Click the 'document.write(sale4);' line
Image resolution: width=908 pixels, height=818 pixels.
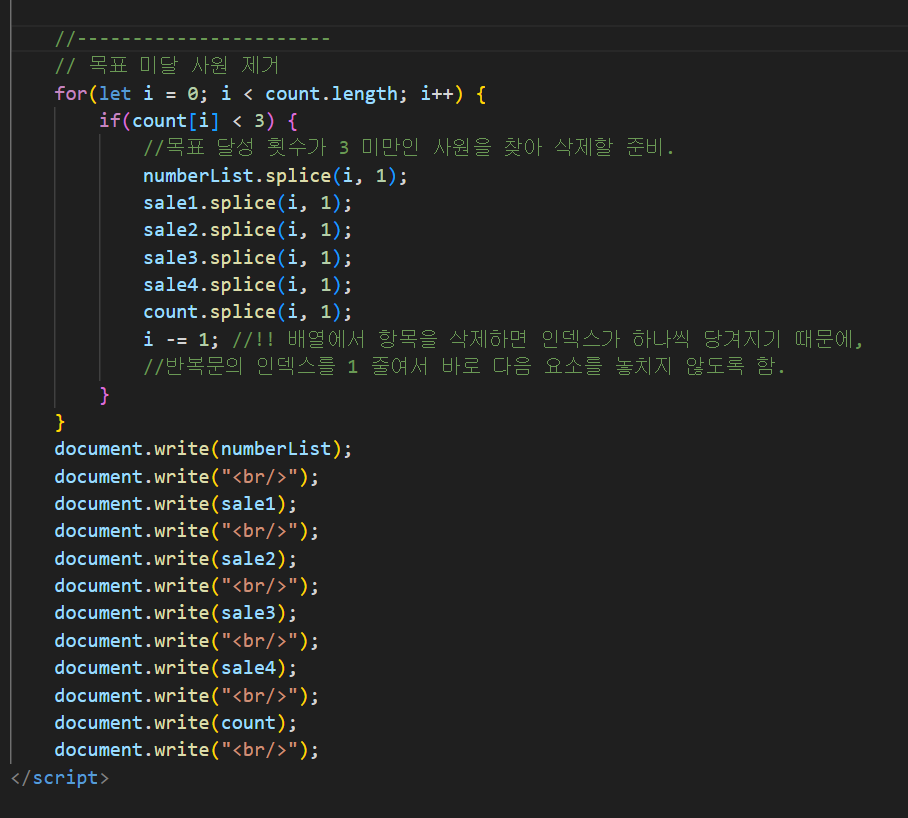coord(175,668)
